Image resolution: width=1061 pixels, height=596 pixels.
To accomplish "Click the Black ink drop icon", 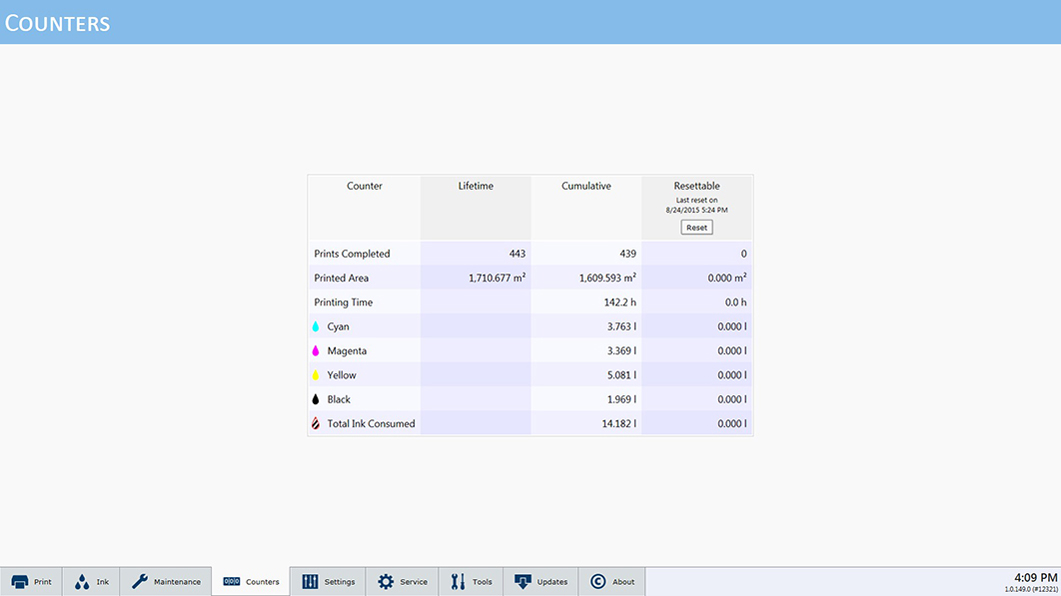I will pyautogui.click(x=316, y=399).
